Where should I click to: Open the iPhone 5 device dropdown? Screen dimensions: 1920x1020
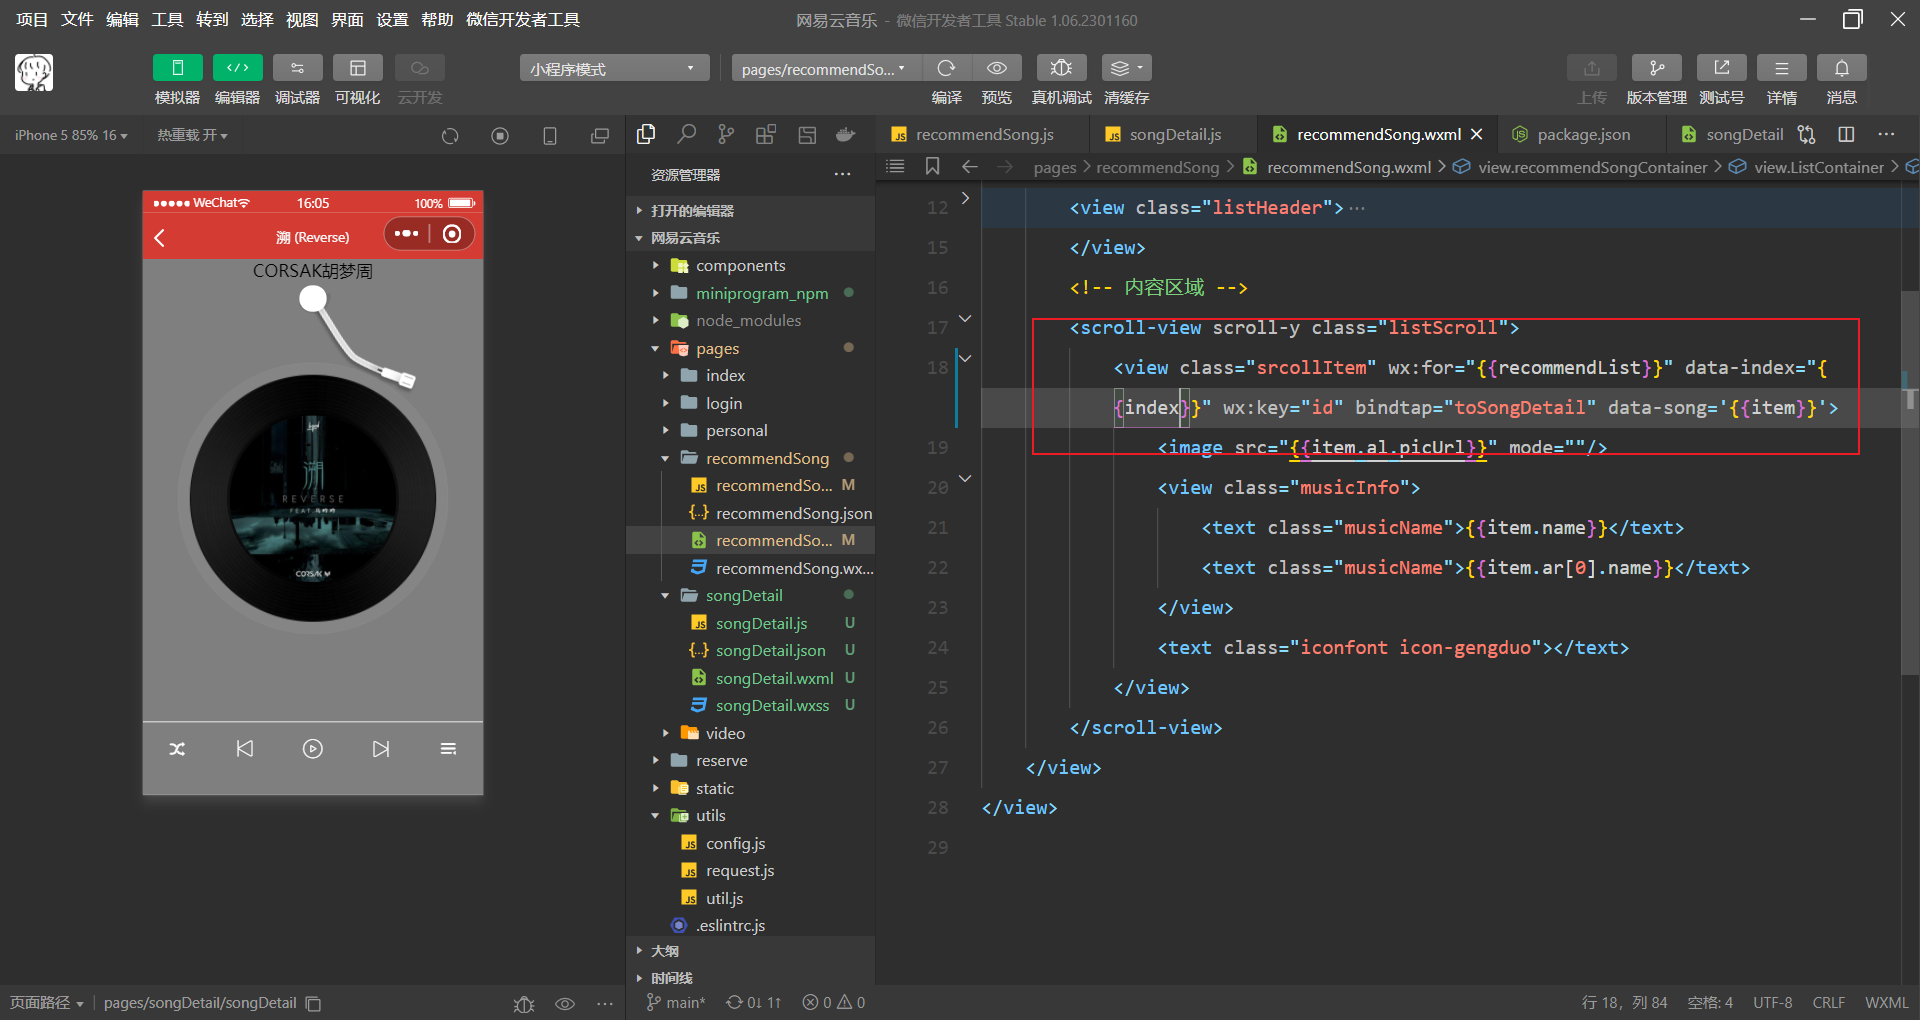tap(71, 135)
